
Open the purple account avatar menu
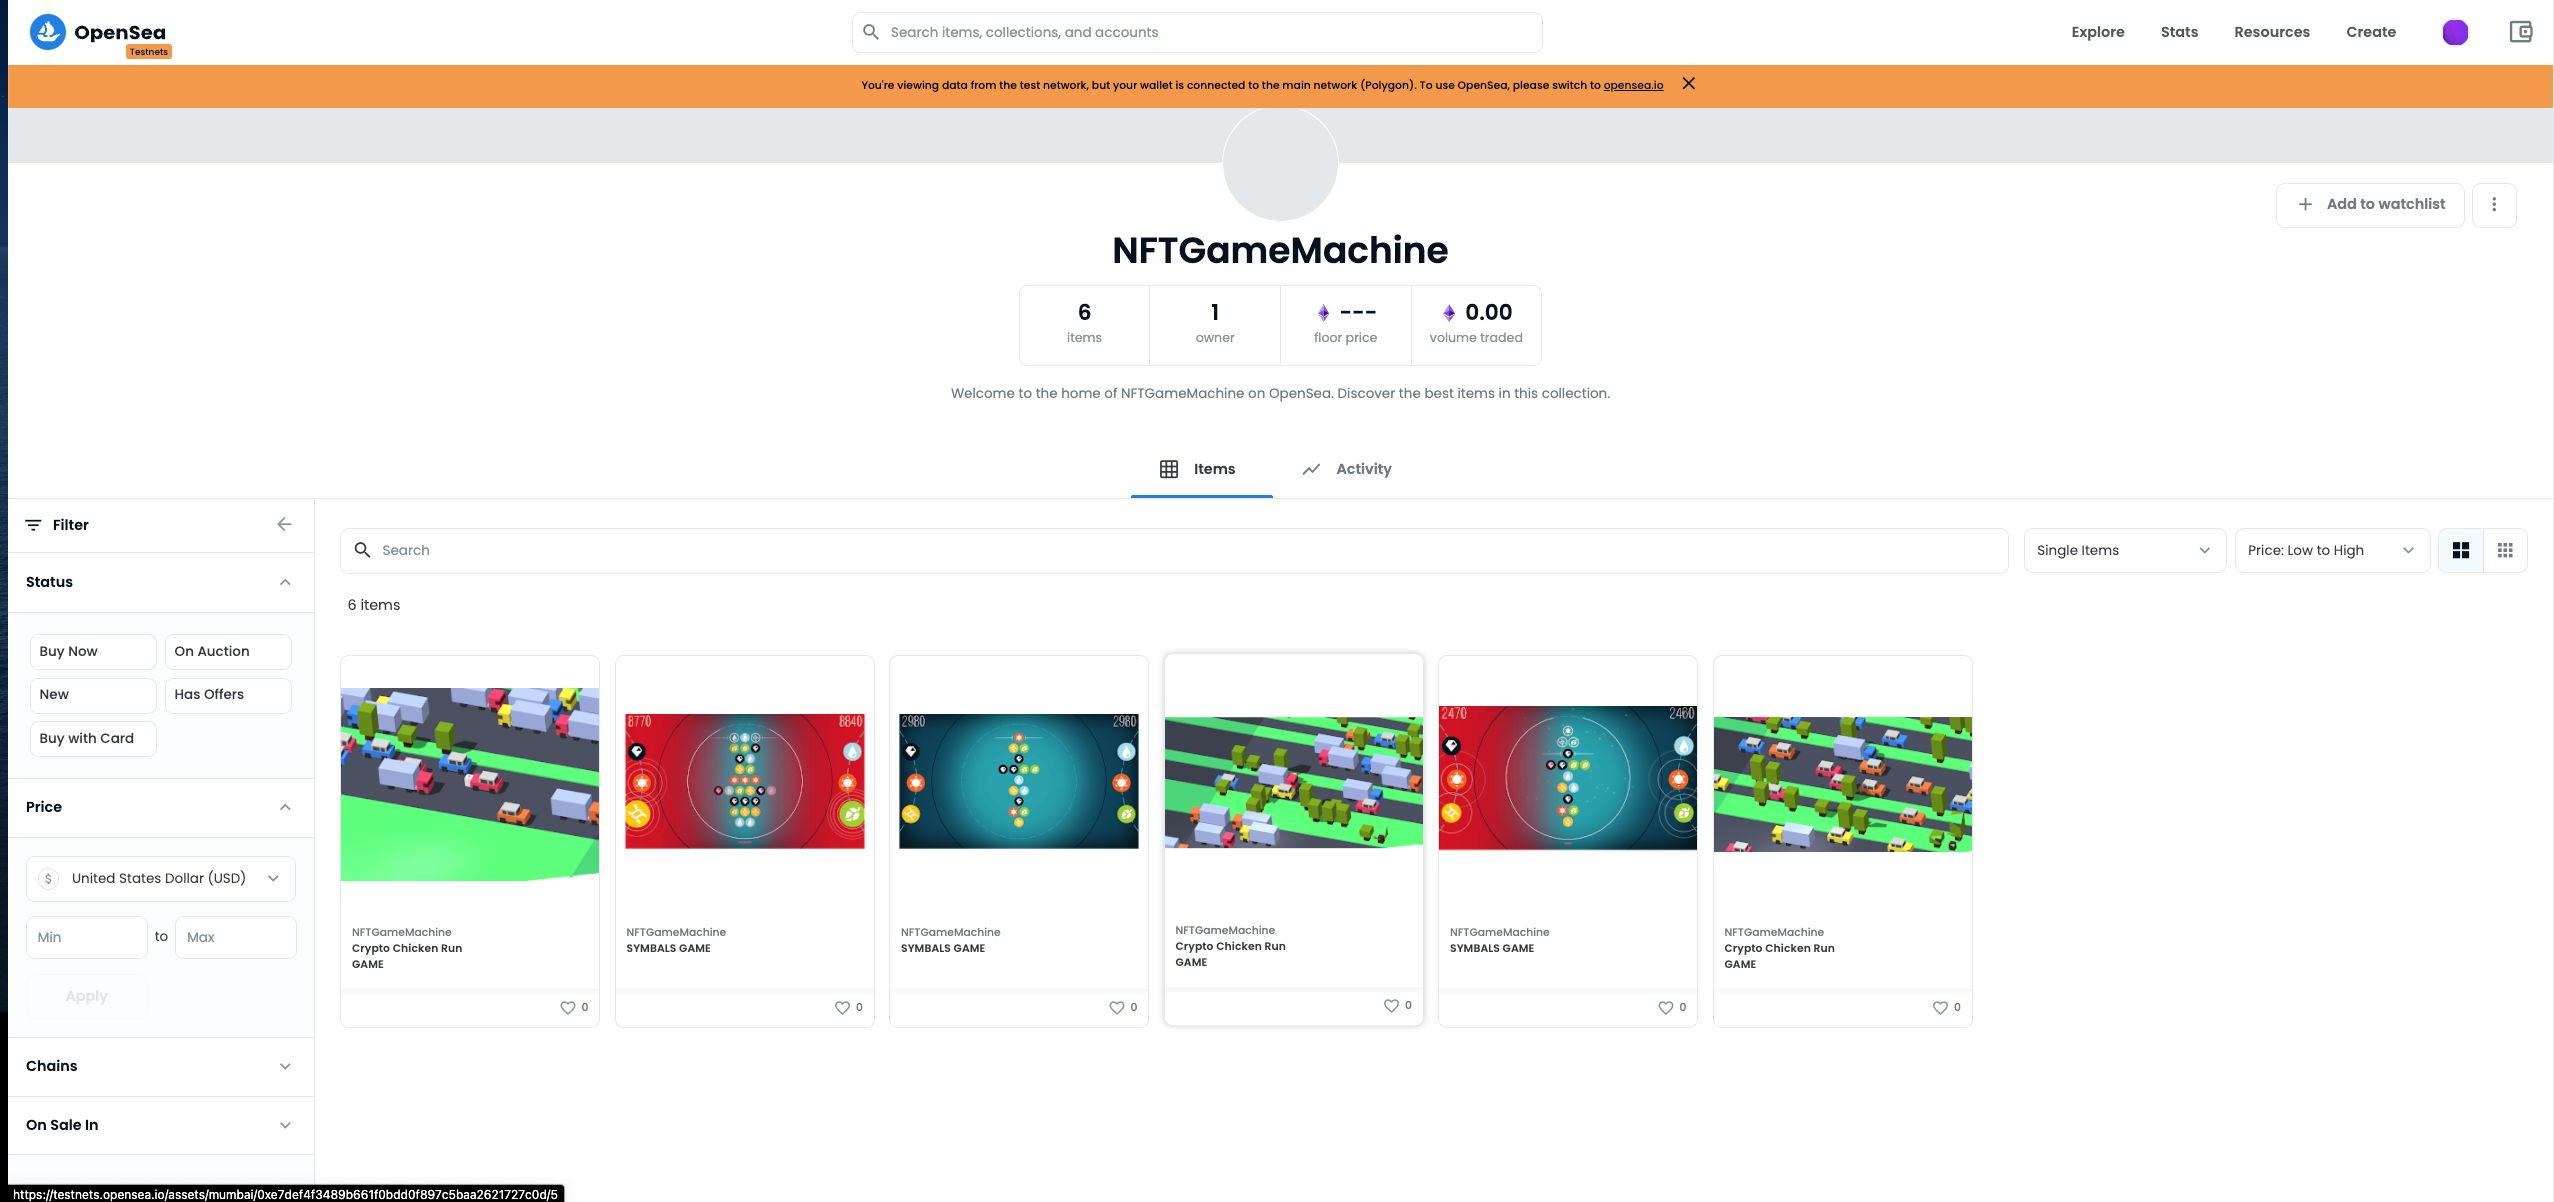pos(2455,32)
